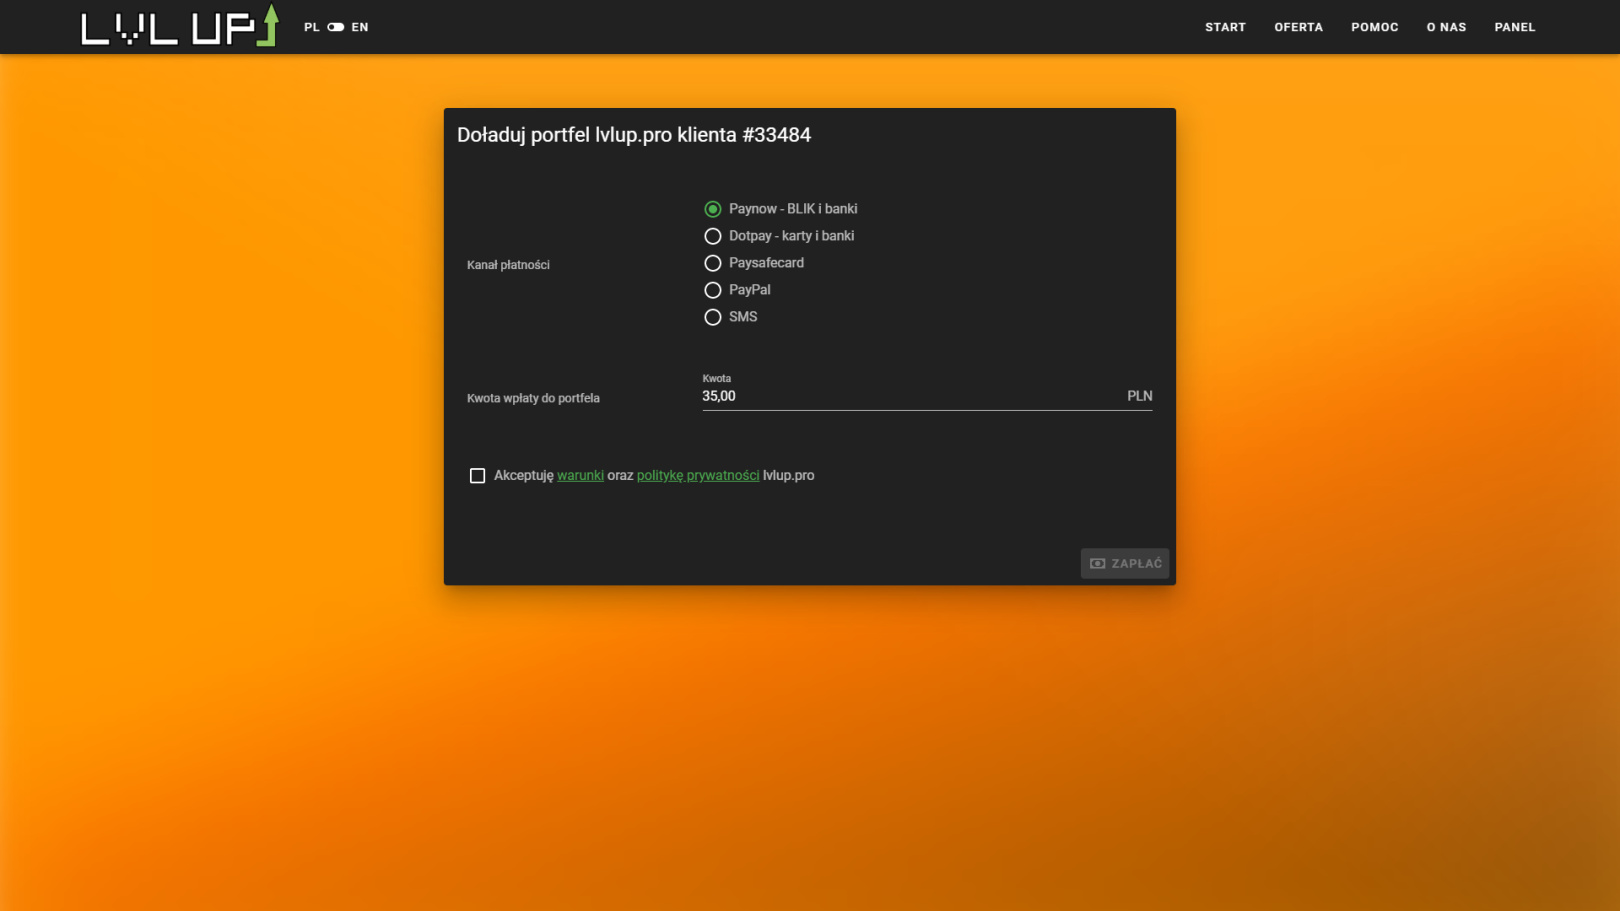Toggle the PL/EN language switch
1620x911 pixels.
tap(336, 27)
